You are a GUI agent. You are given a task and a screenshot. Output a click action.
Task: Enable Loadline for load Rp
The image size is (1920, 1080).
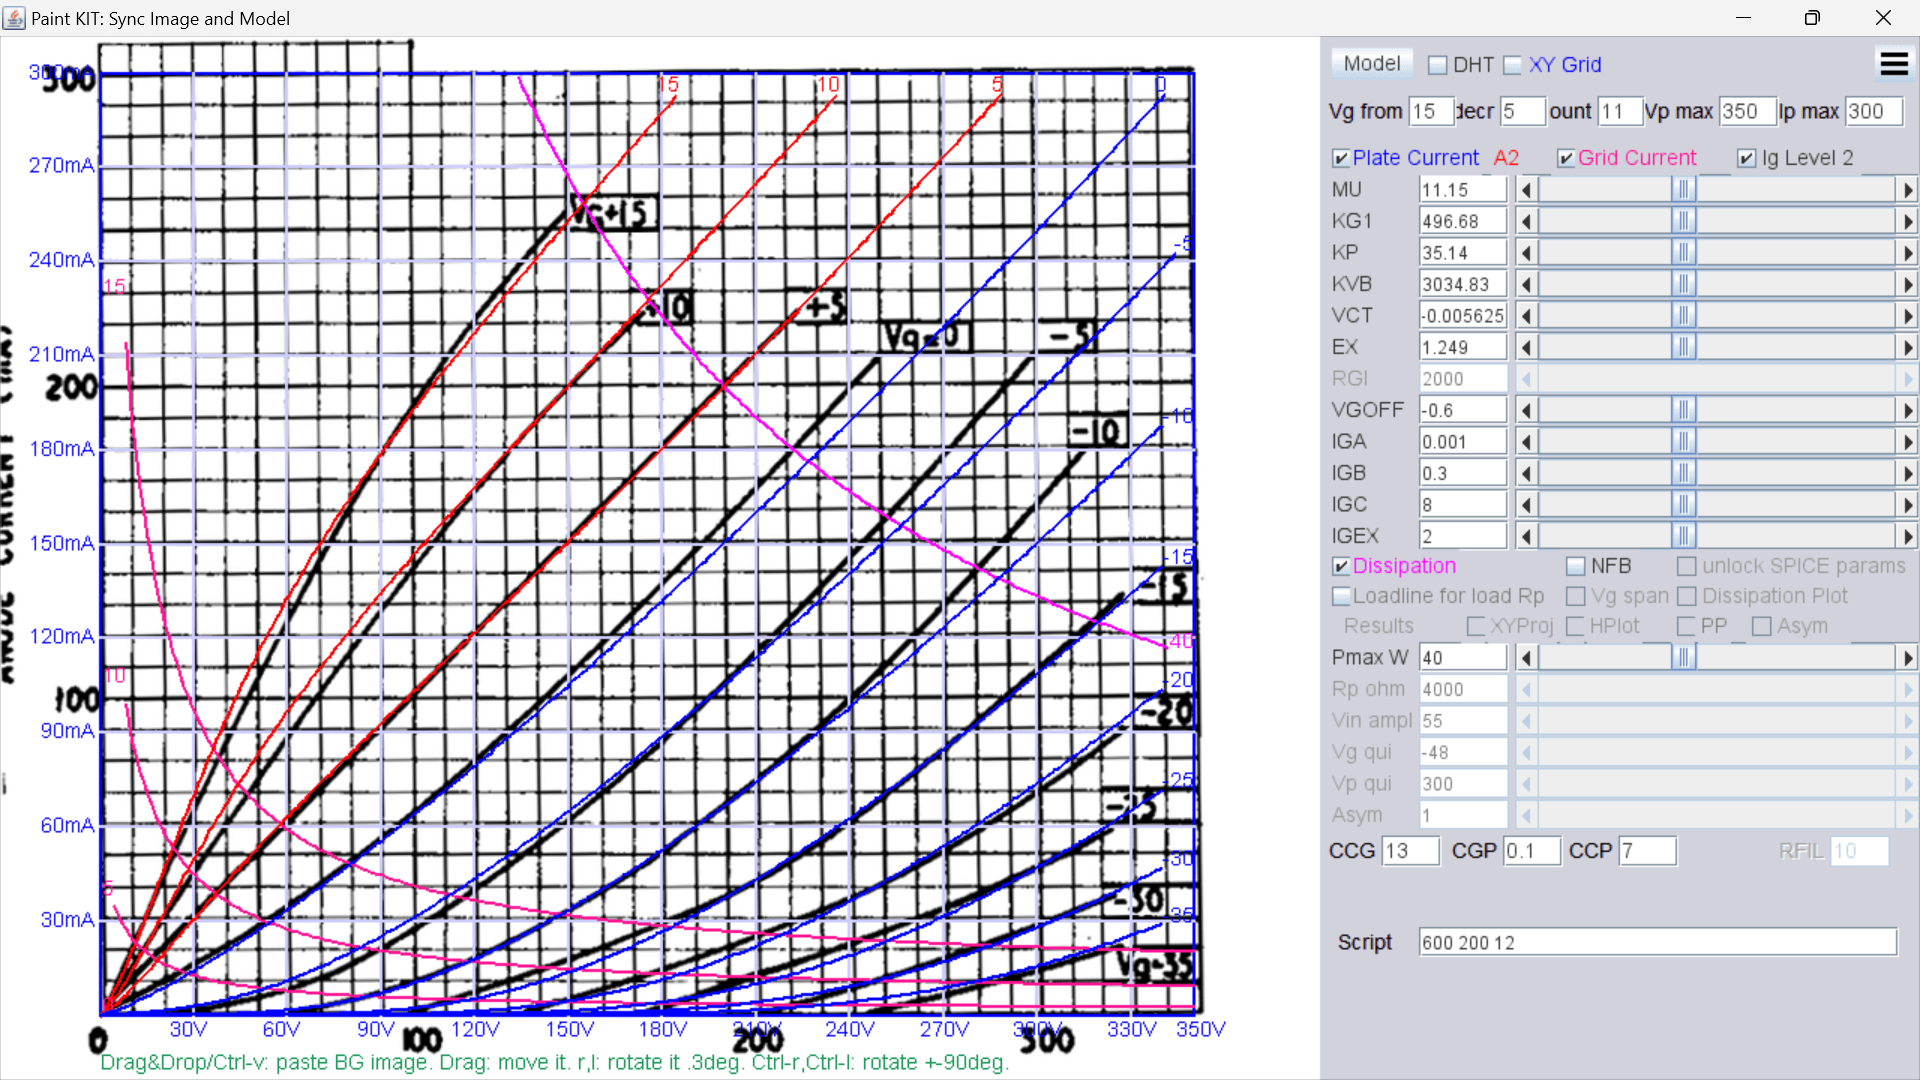pos(1341,596)
